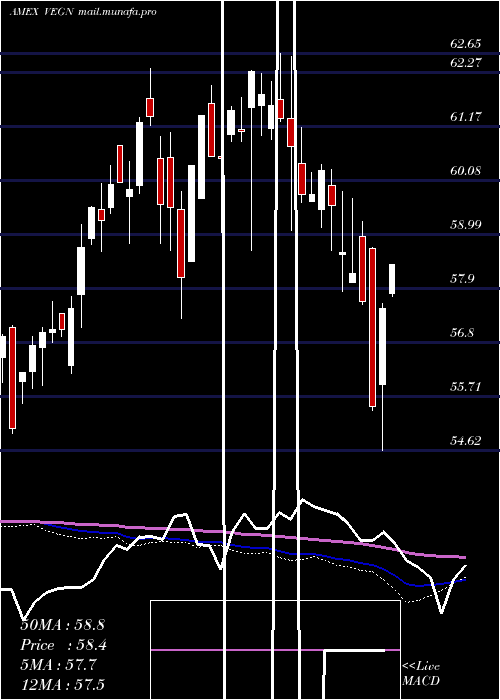Select the 57.9 price level label
This screenshot has width=500, height=700.
(462, 279)
